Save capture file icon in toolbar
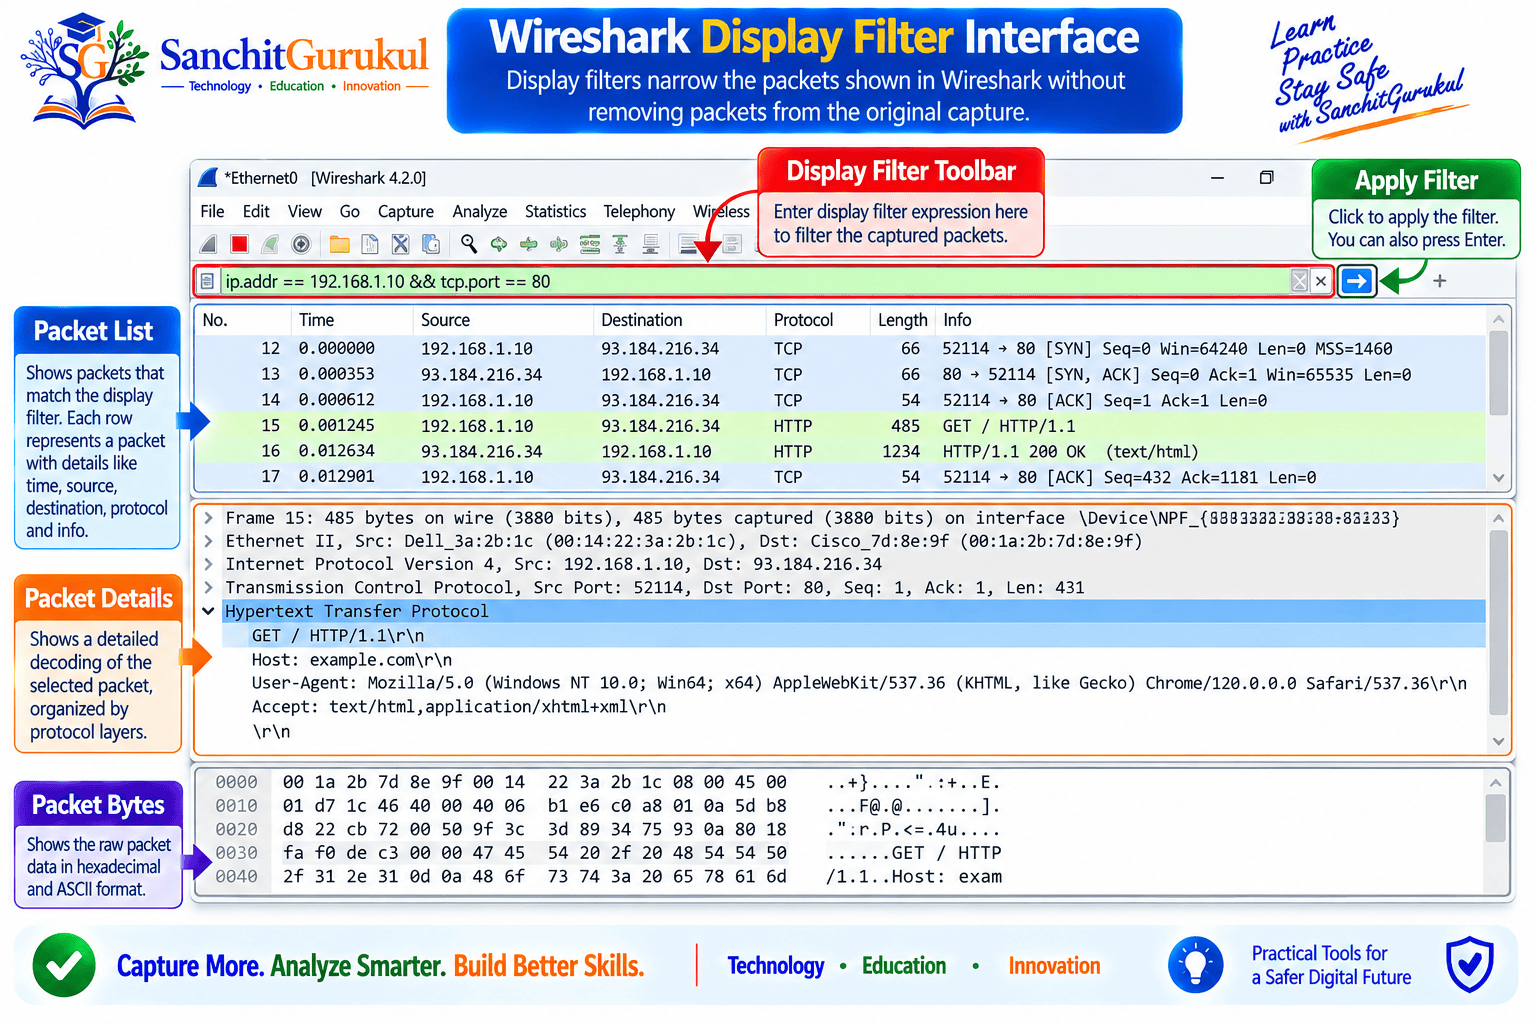The width and height of the screenshot is (1536, 1024). tap(370, 244)
